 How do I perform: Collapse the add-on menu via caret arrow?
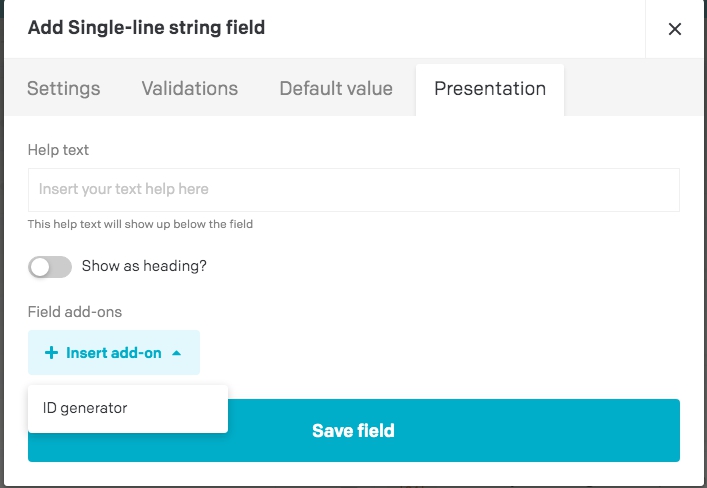177,353
